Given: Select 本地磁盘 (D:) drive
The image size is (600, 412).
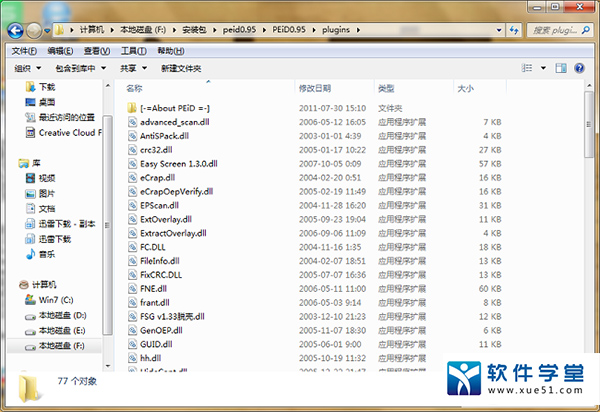Looking at the screenshot, I should pyautogui.click(x=56, y=315).
